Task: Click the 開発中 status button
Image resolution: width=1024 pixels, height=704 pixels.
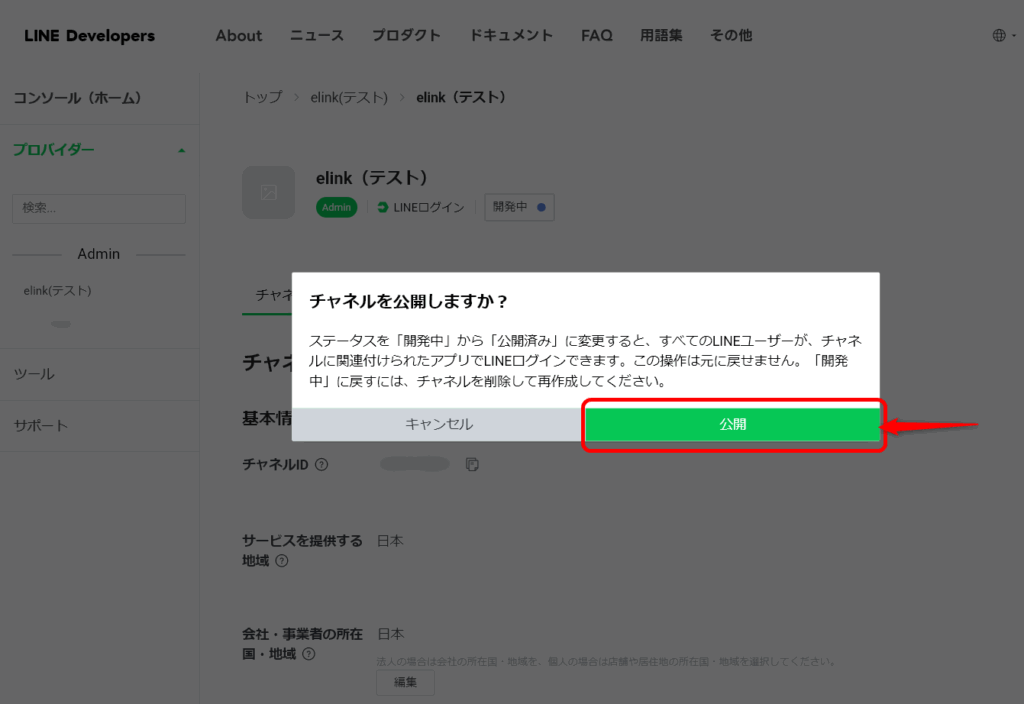Action: [x=519, y=207]
